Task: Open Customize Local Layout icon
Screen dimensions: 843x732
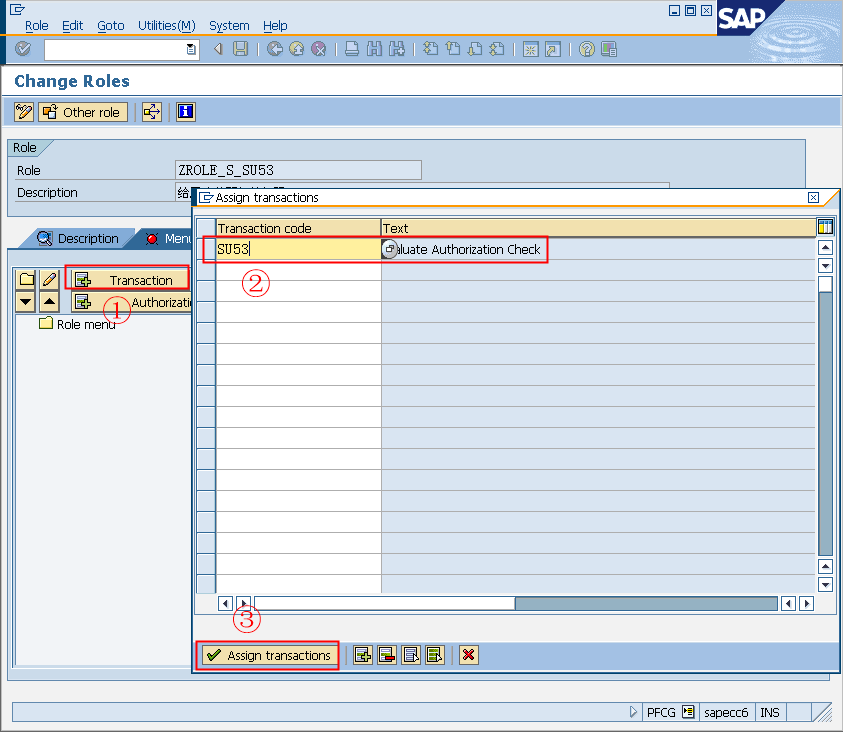Action: (x=609, y=49)
